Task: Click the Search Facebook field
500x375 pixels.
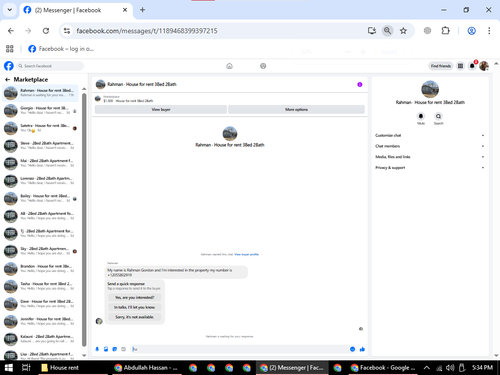Action: click(x=50, y=66)
